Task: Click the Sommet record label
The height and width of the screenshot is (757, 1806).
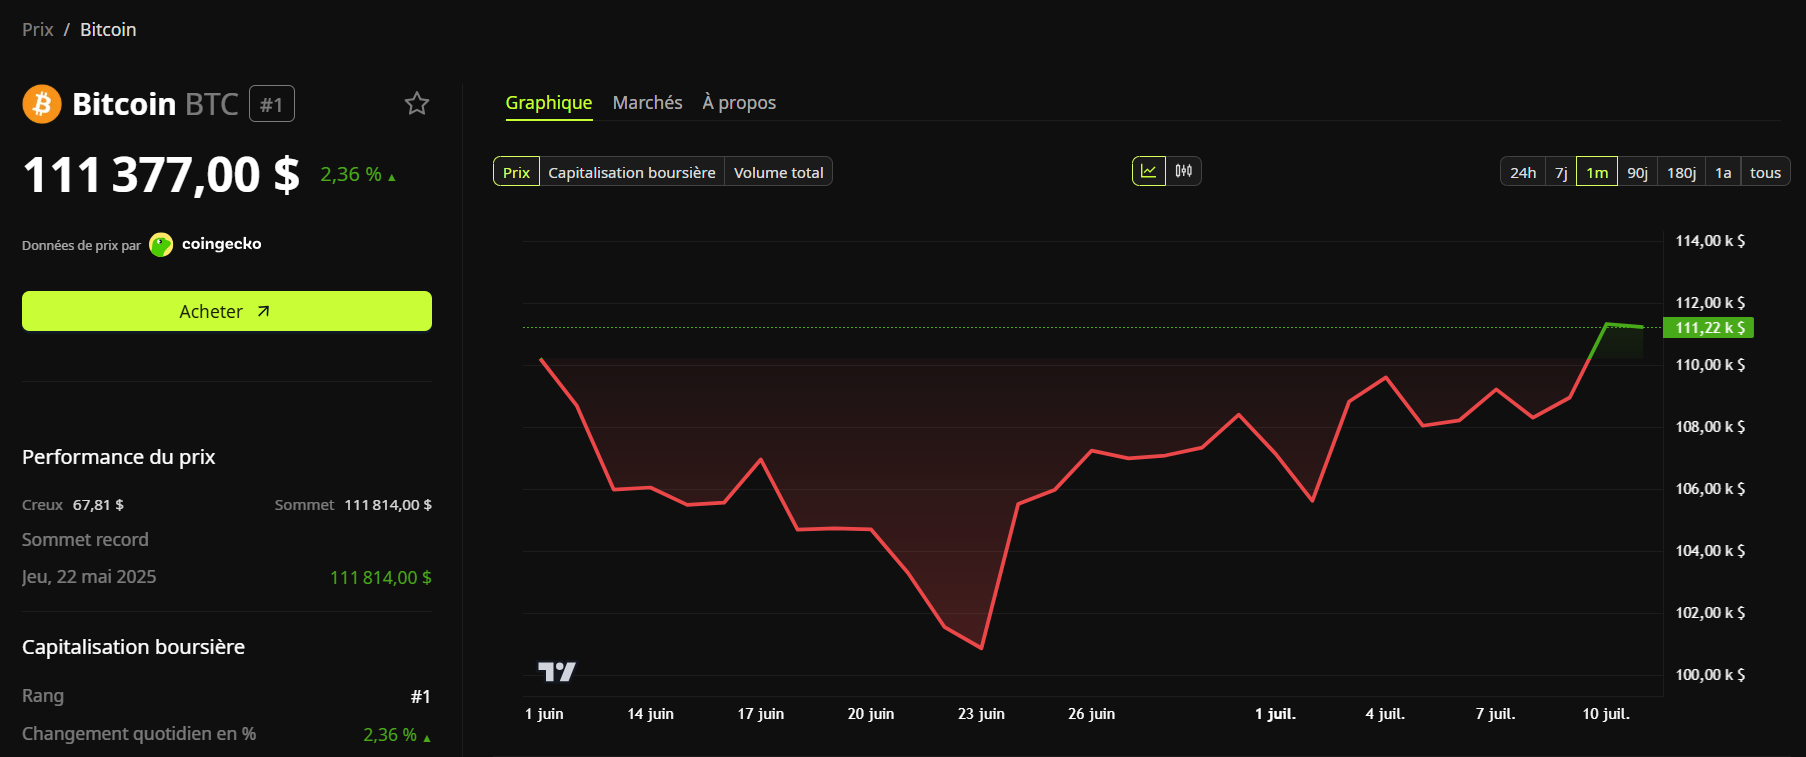Action: point(85,540)
